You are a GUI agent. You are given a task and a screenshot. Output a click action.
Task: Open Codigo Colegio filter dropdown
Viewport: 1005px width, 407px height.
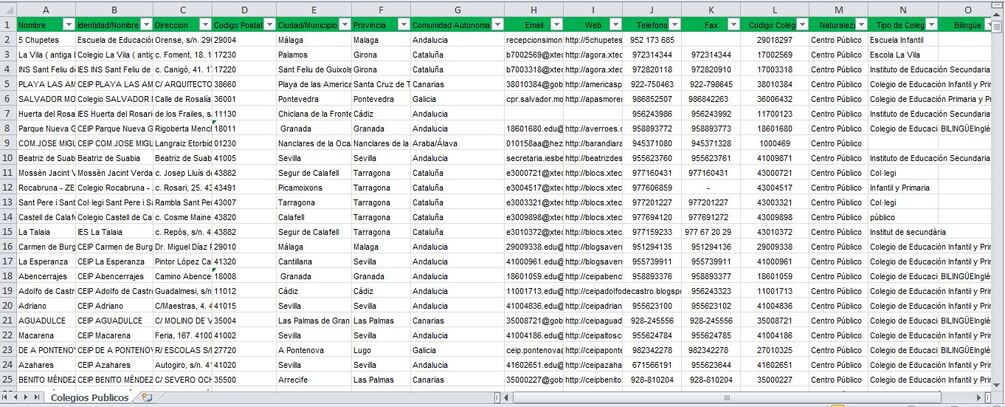point(801,24)
